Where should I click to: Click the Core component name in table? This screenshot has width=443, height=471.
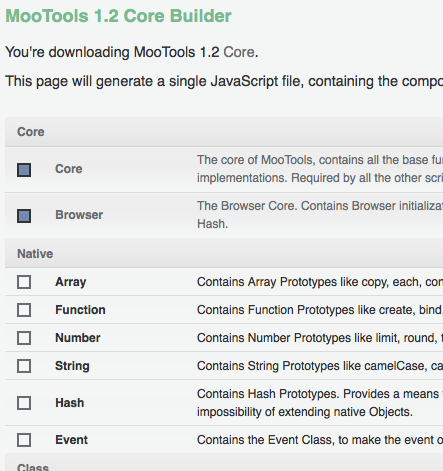click(69, 169)
